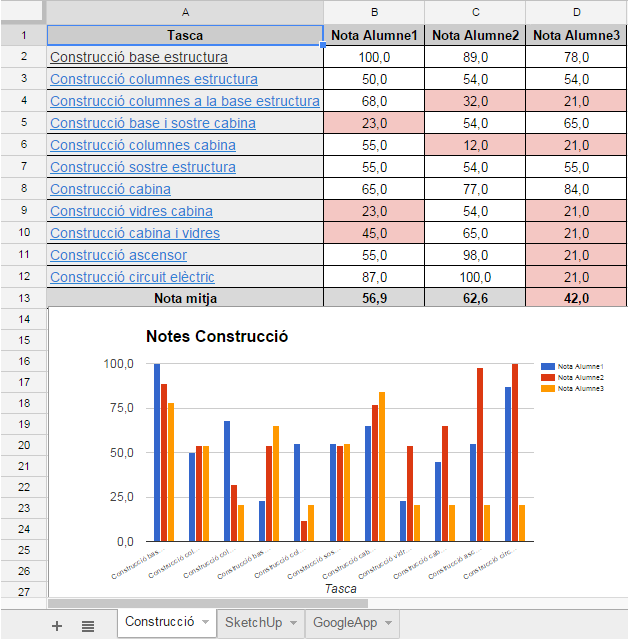The image size is (628, 639).
Task: Switch to the GoogleApp sheet tab
Action: pos(345,622)
